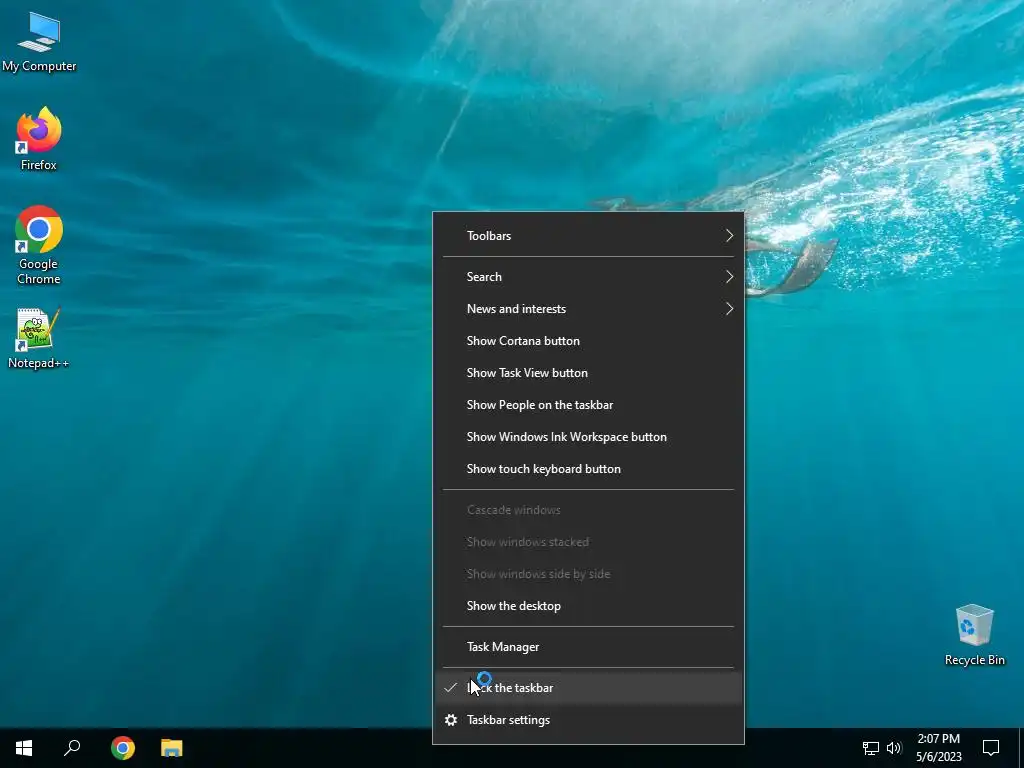Click the greyed Show windows side by side
The width and height of the screenshot is (1024, 768).
(x=588, y=574)
